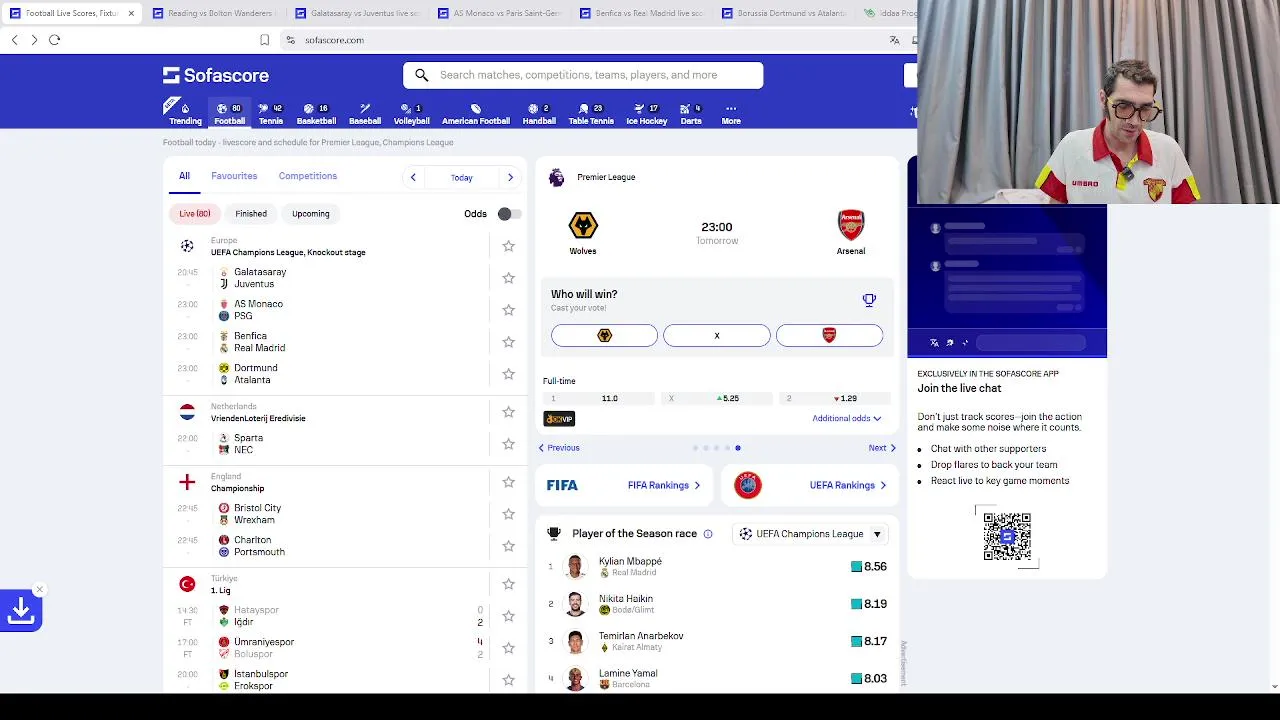This screenshot has width=1280, height=720.
Task: Vote for Wolves to win
Action: 604,335
